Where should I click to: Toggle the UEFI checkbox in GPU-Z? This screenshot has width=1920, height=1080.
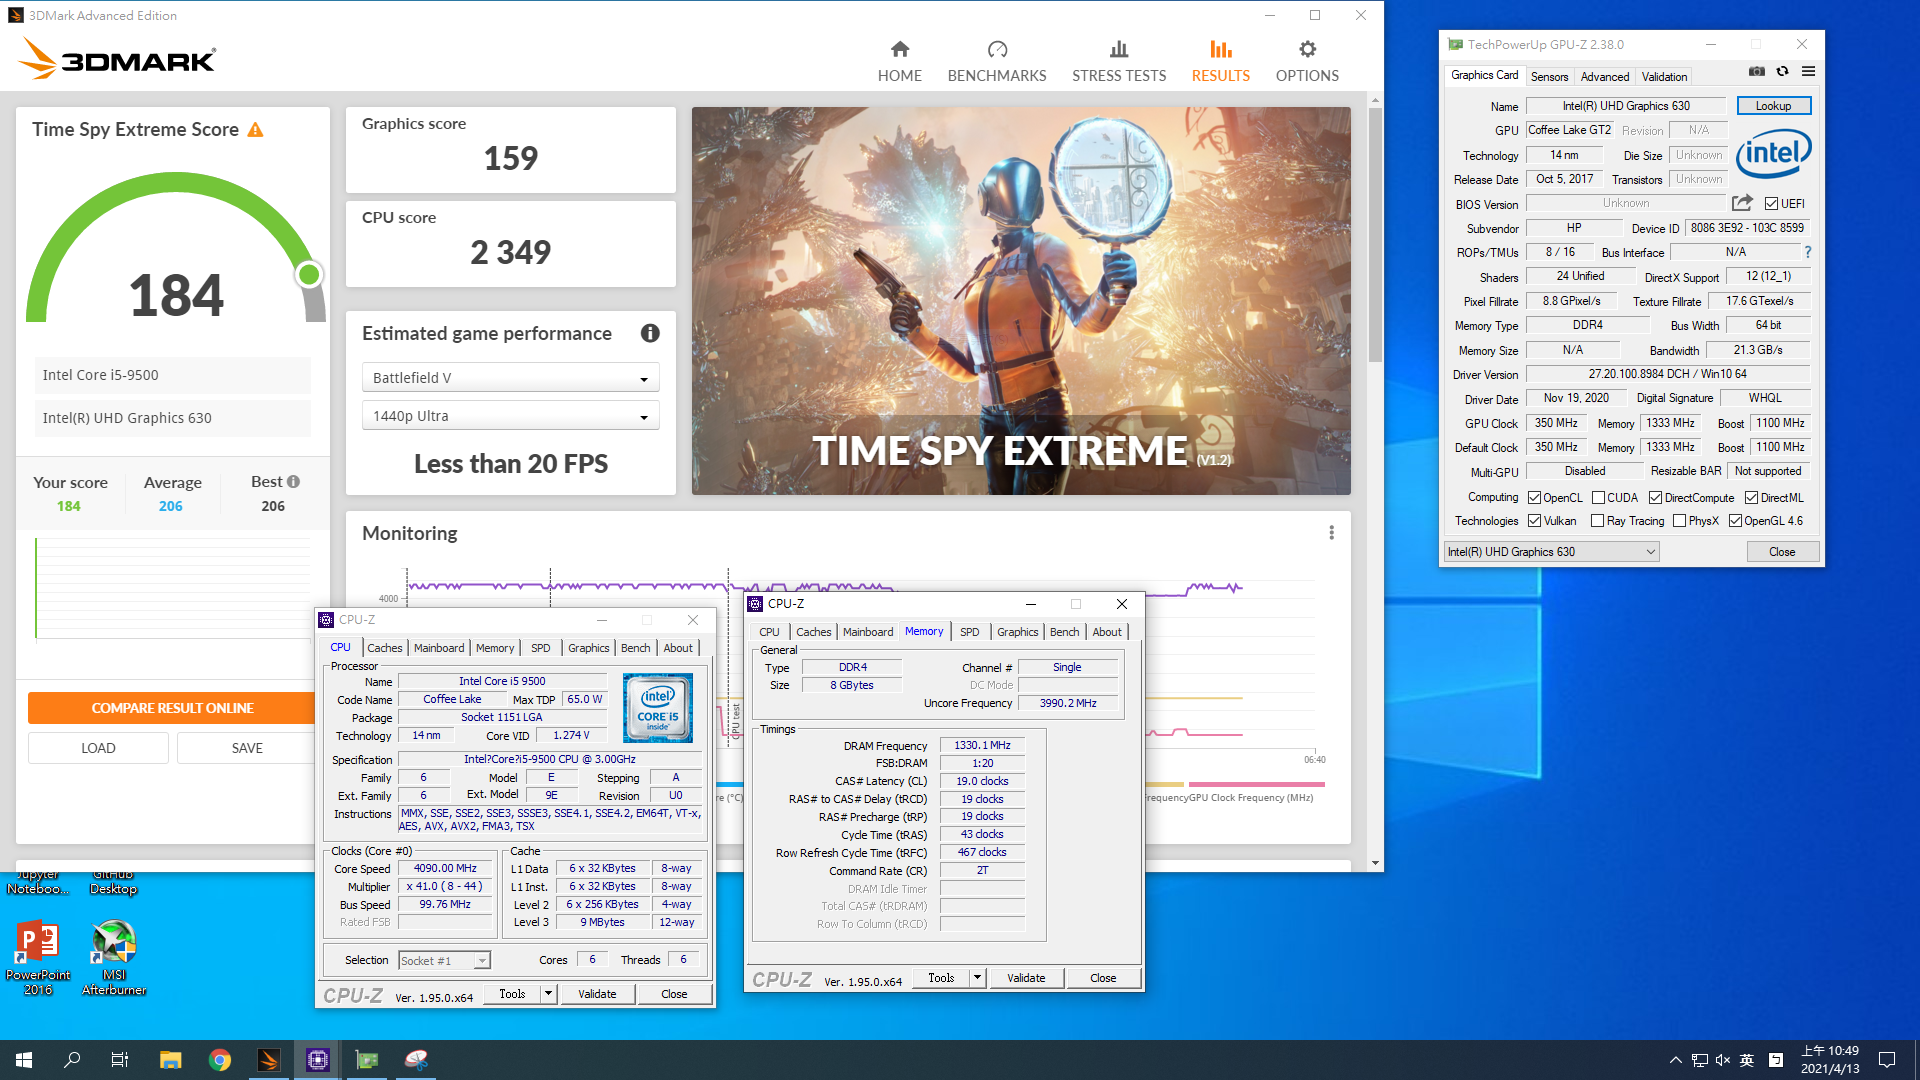pos(1771,203)
